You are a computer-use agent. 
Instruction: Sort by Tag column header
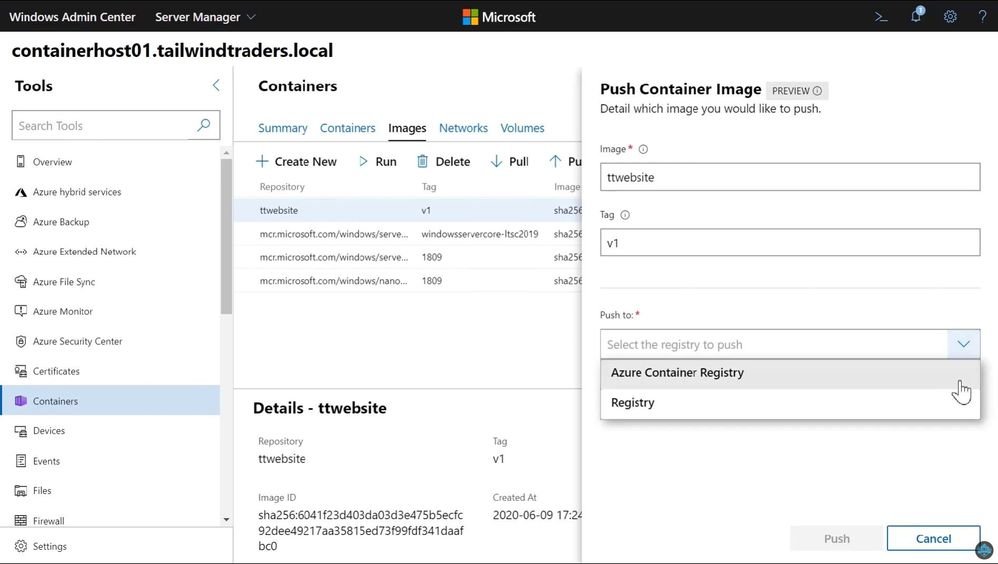click(429, 187)
